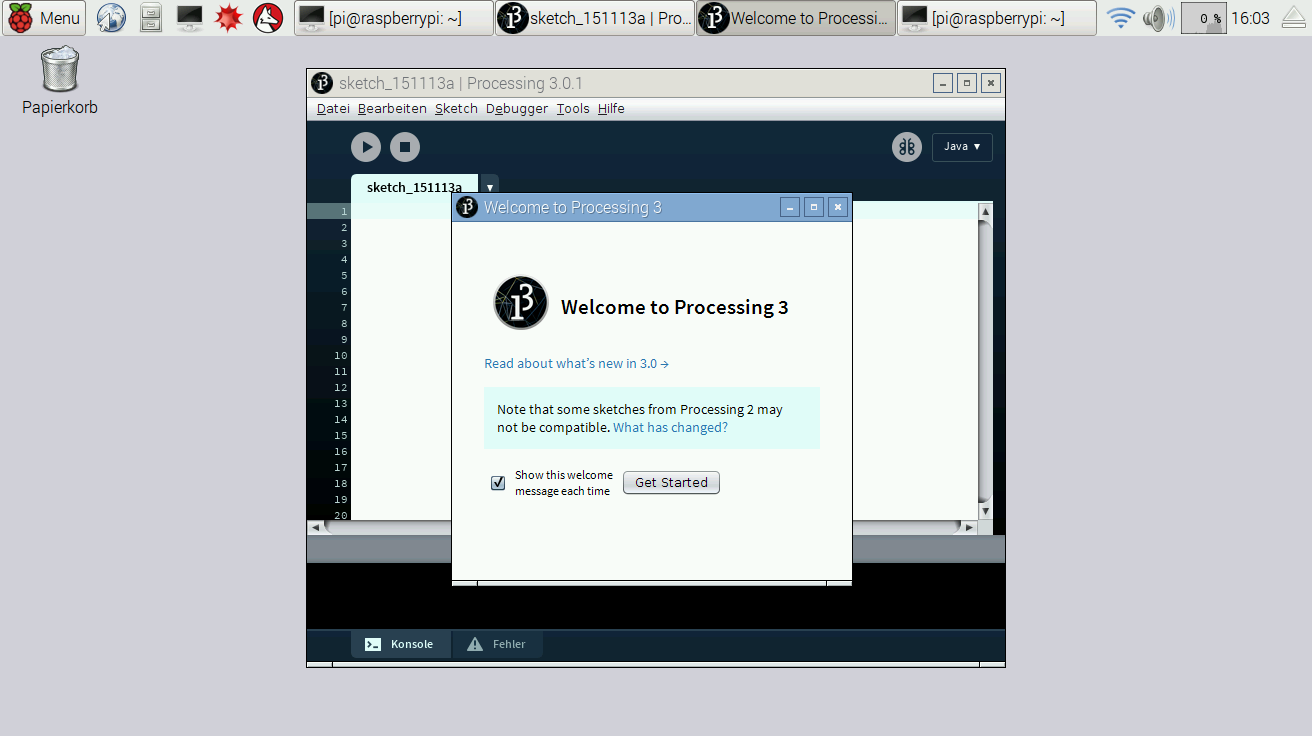This screenshot has width=1312, height=736.
Task: Minimize the Welcome to Processing 3 window
Action: [790, 207]
